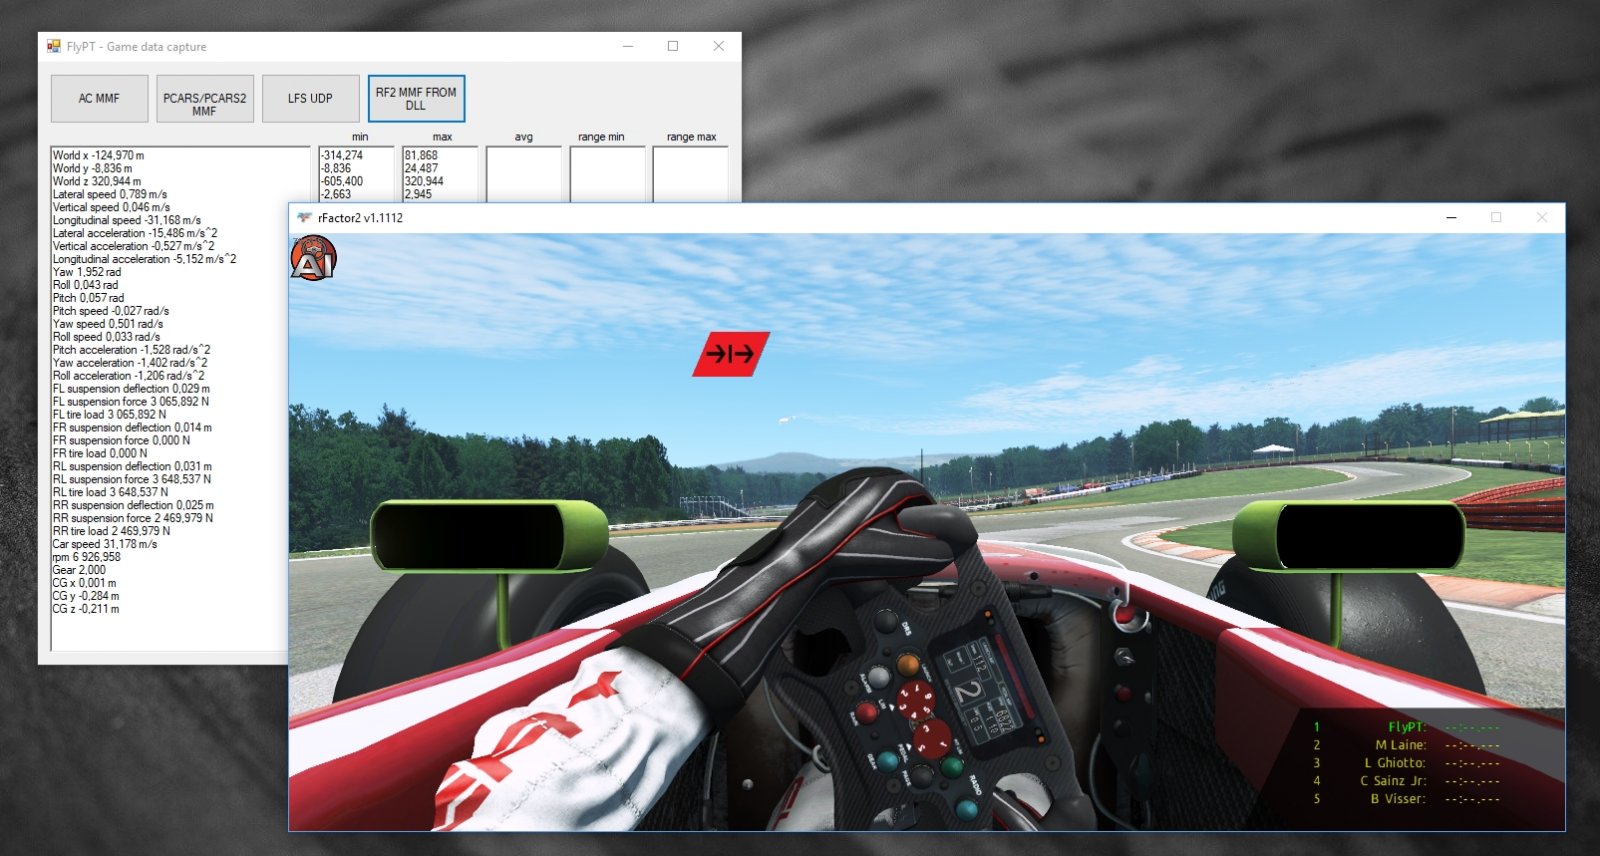Click the max value 81,868
Viewport: 1600px width, 856px height.
[x=422, y=156]
